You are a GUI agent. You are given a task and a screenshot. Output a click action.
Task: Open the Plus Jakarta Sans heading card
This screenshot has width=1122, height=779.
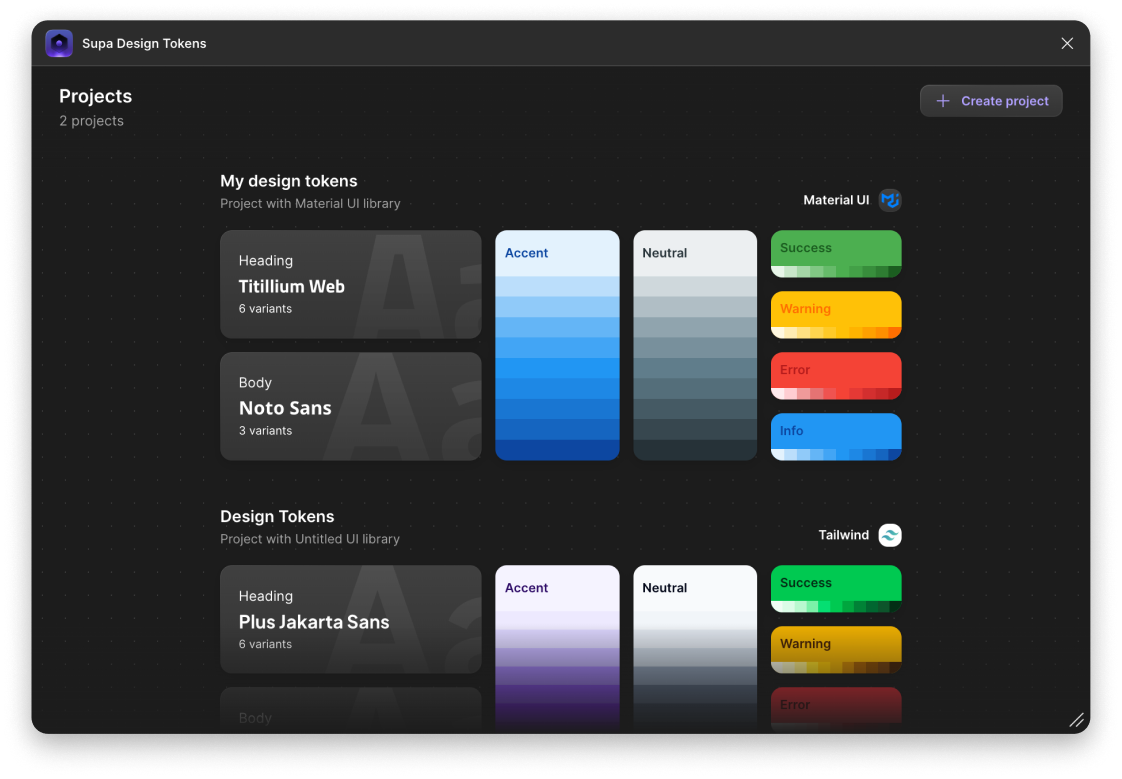351,619
